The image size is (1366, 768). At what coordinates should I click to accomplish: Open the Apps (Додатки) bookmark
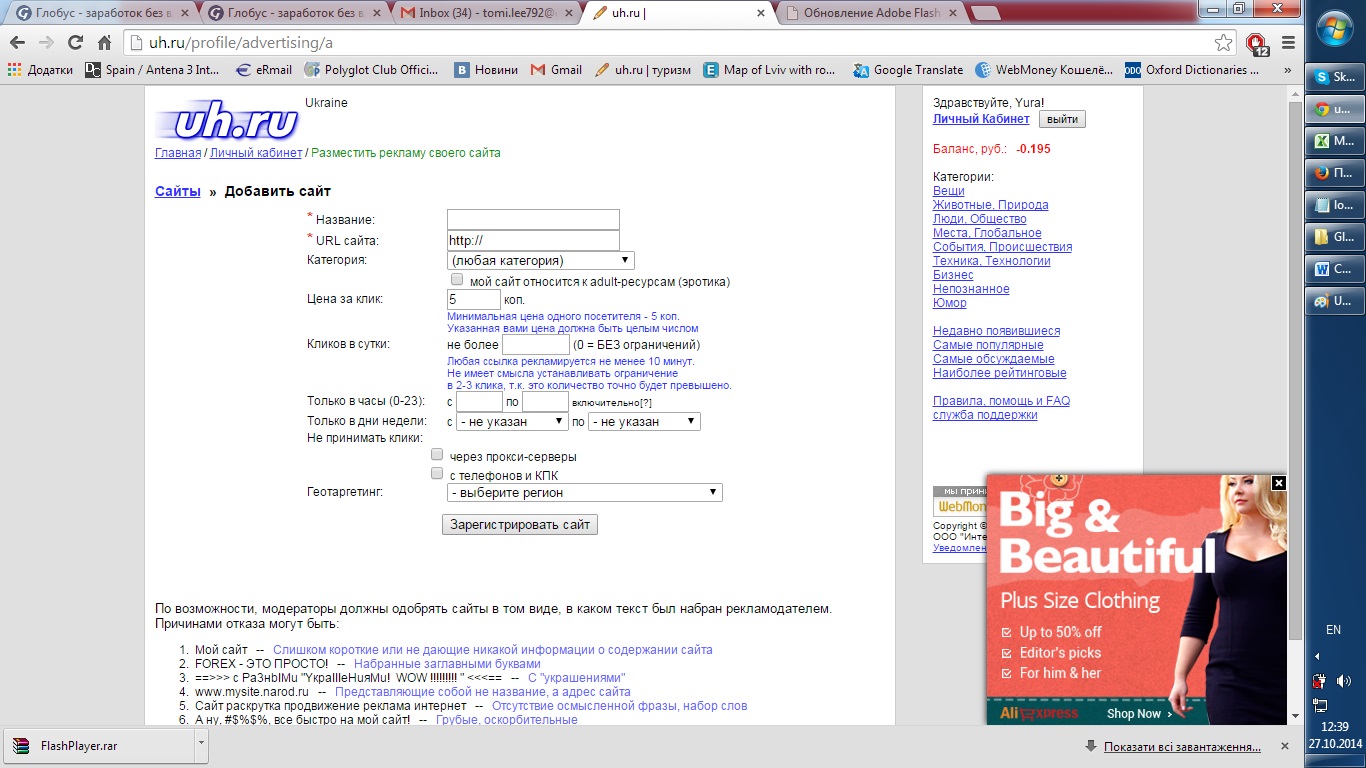(x=40, y=70)
